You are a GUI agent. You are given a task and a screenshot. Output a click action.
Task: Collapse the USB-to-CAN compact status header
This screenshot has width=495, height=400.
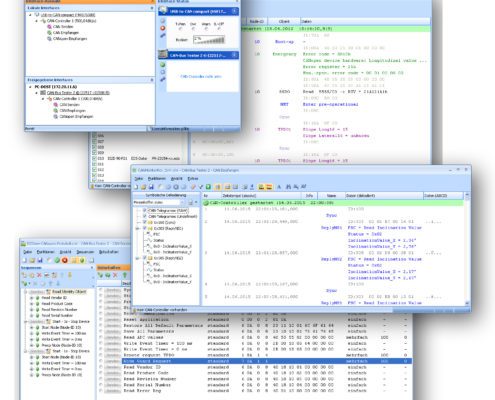(234, 11)
